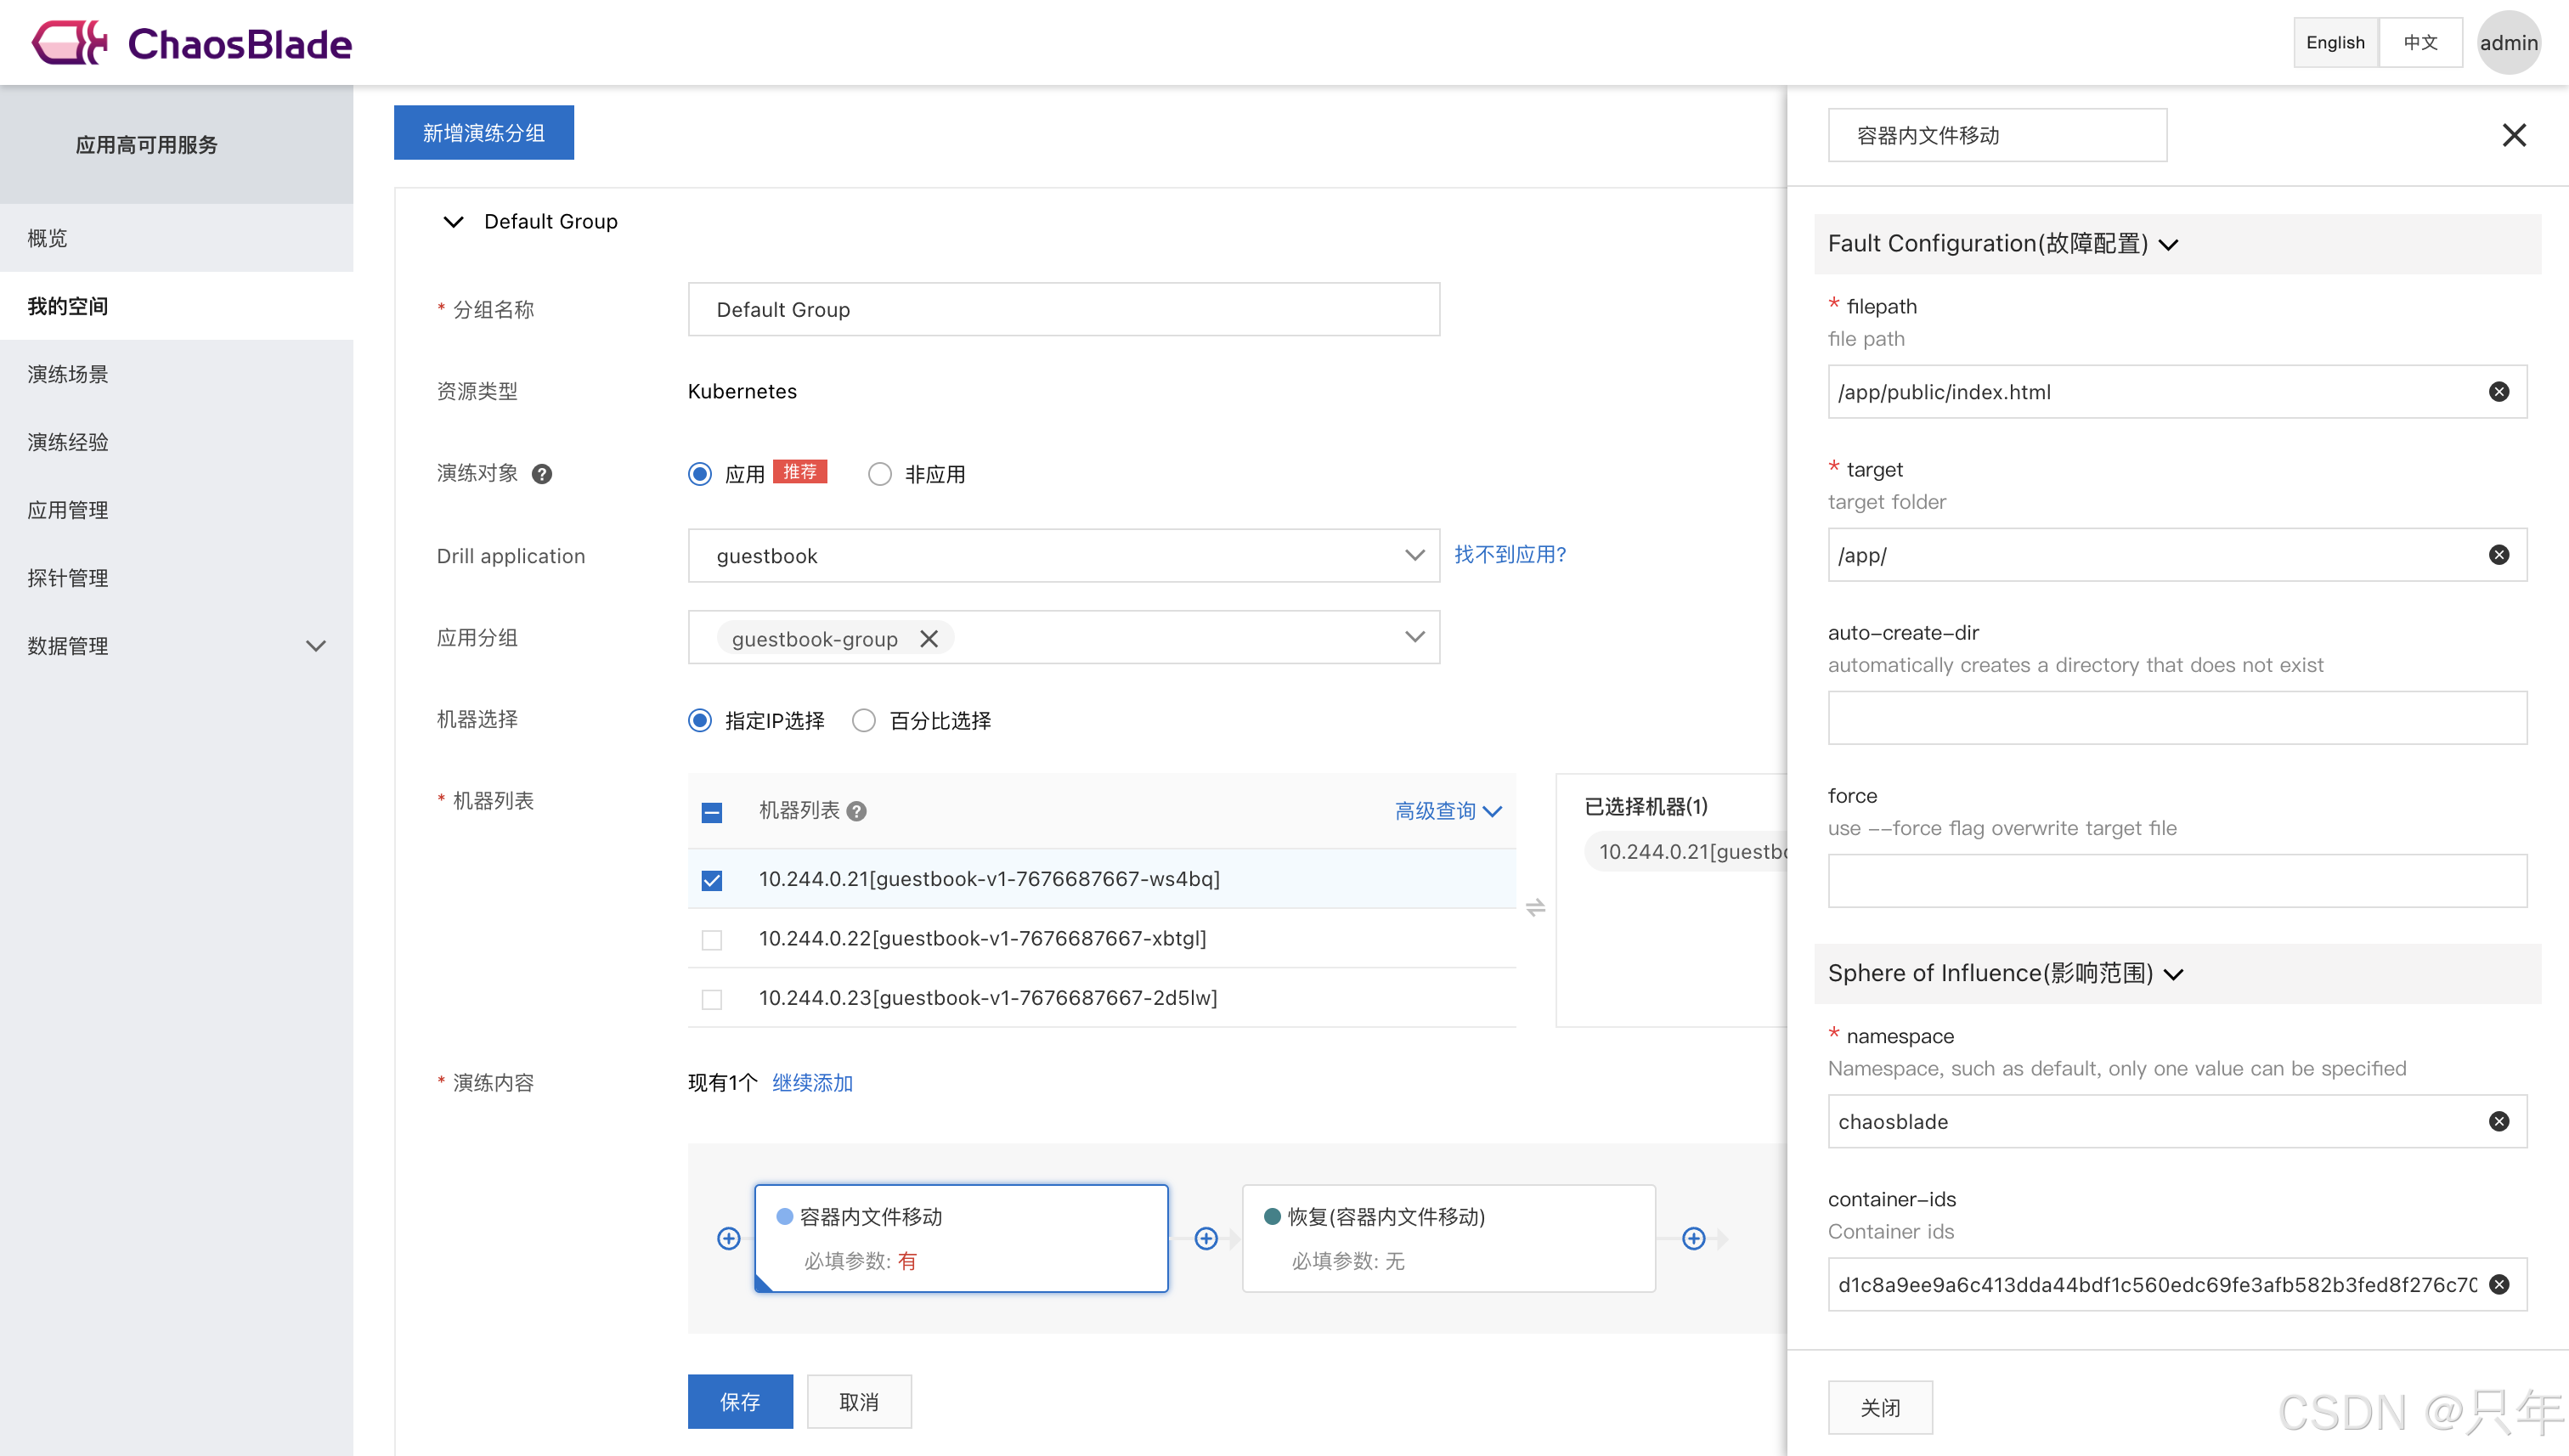Click plus icon after 恢复 node
The height and width of the screenshot is (1456, 2569).
click(x=1693, y=1239)
